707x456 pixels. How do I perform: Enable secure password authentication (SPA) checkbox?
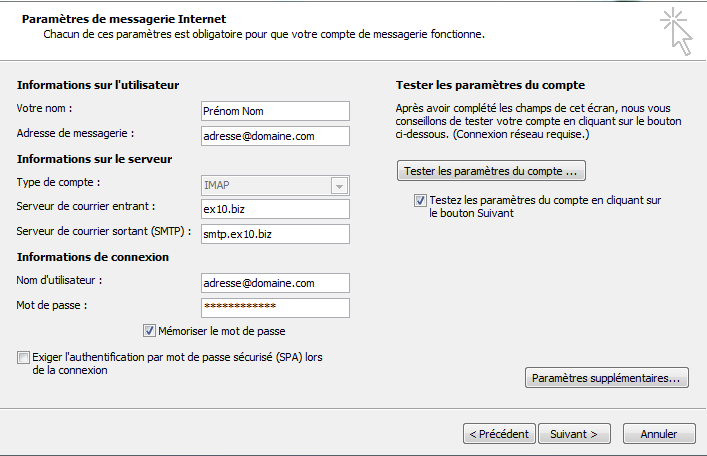pyautogui.click(x=23, y=357)
